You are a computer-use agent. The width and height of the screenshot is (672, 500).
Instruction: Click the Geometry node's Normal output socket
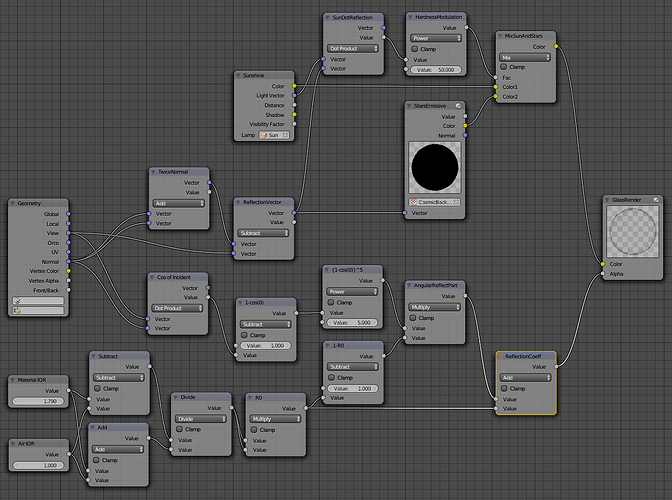[x=69, y=261]
